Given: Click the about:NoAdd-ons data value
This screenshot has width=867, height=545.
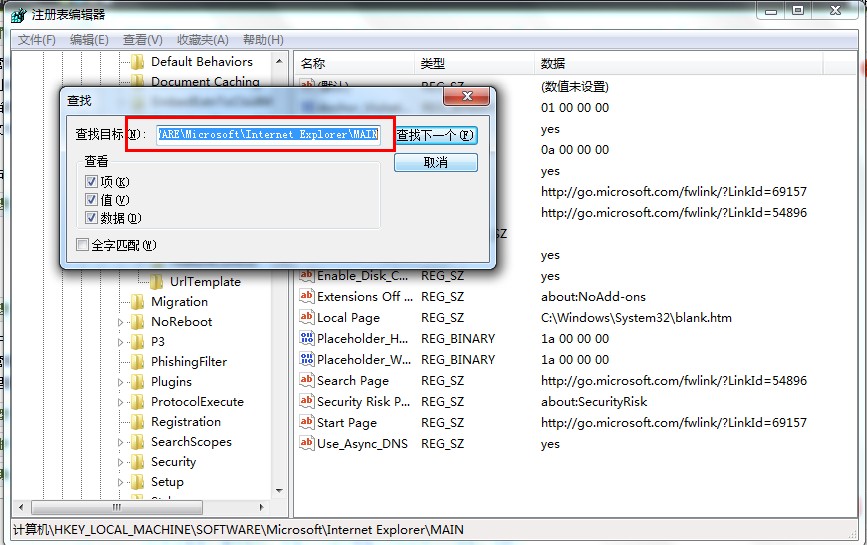Looking at the screenshot, I should pyautogui.click(x=593, y=296).
